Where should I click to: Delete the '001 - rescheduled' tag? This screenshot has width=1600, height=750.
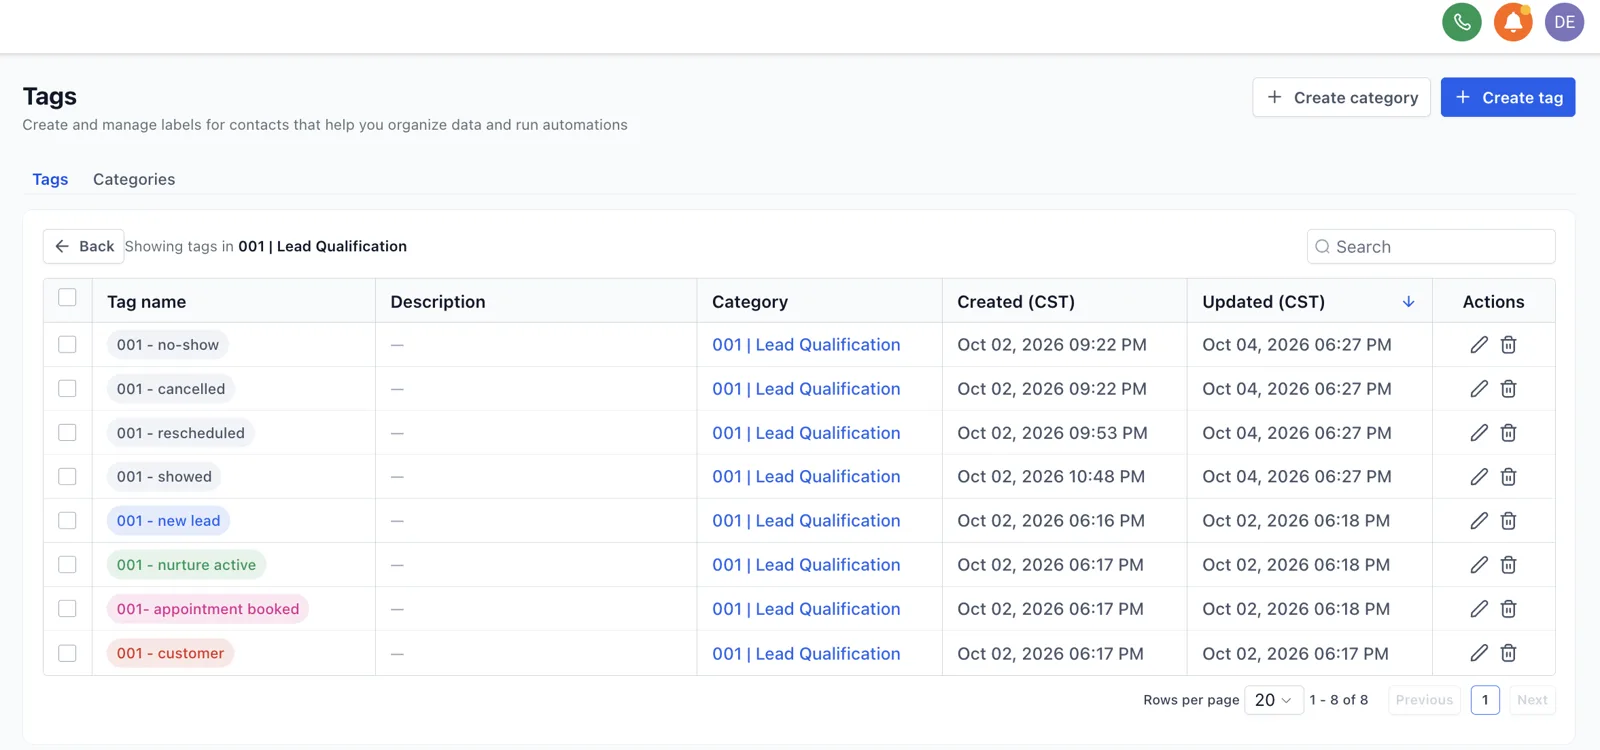[x=1508, y=433]
